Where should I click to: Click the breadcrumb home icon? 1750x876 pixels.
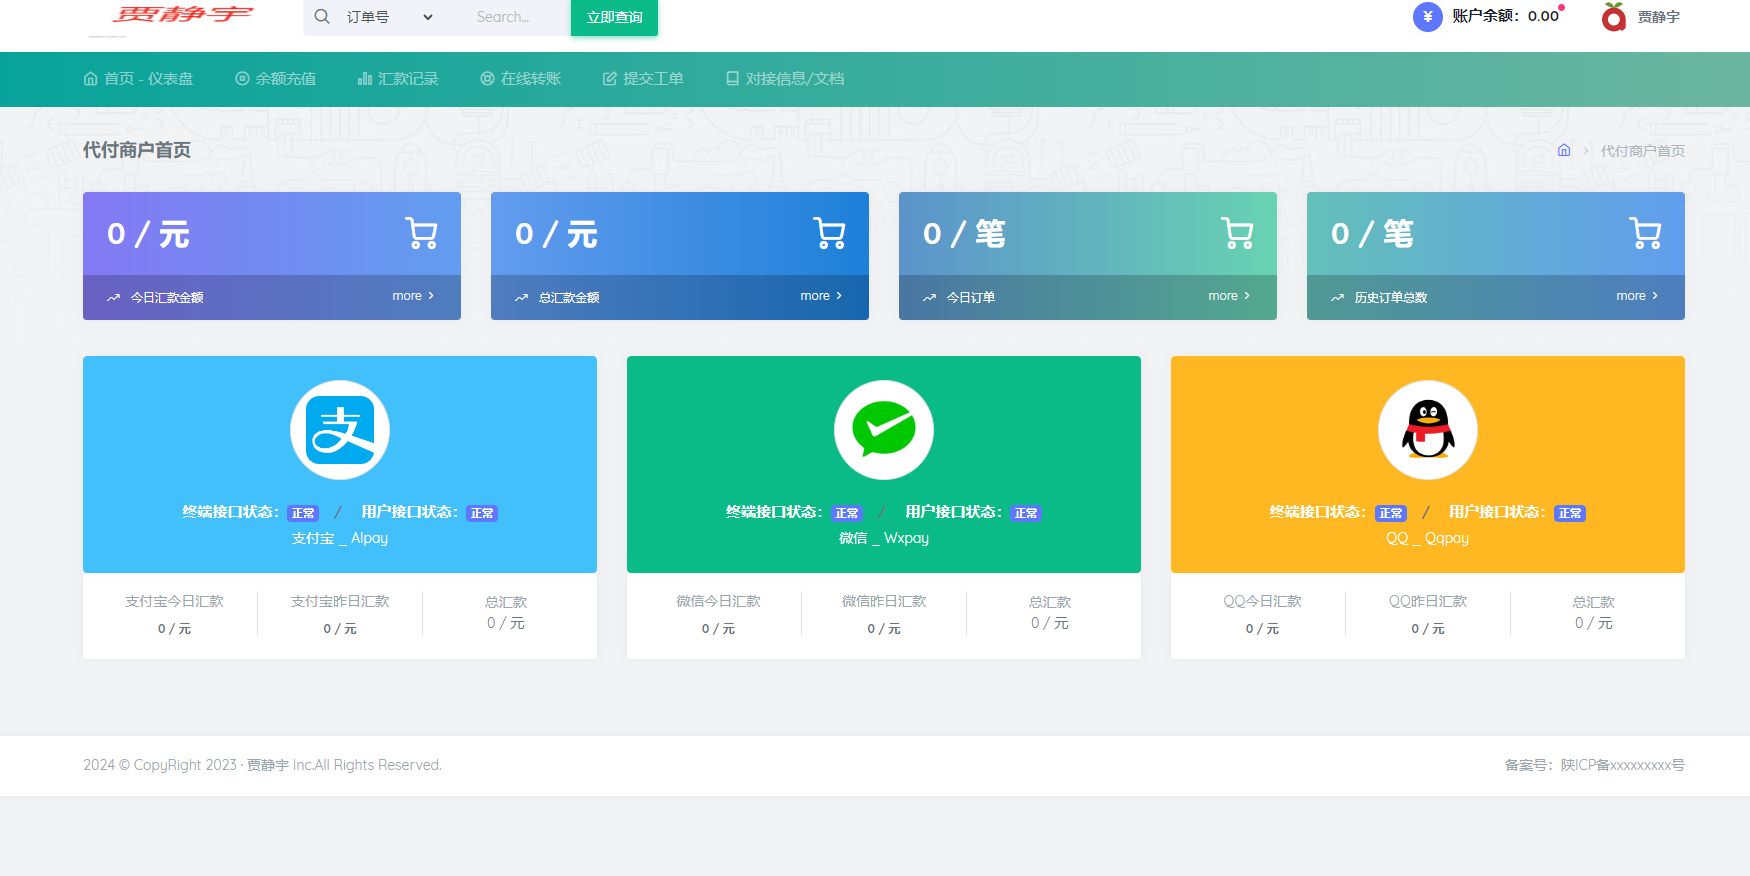tap(1564, 150)
